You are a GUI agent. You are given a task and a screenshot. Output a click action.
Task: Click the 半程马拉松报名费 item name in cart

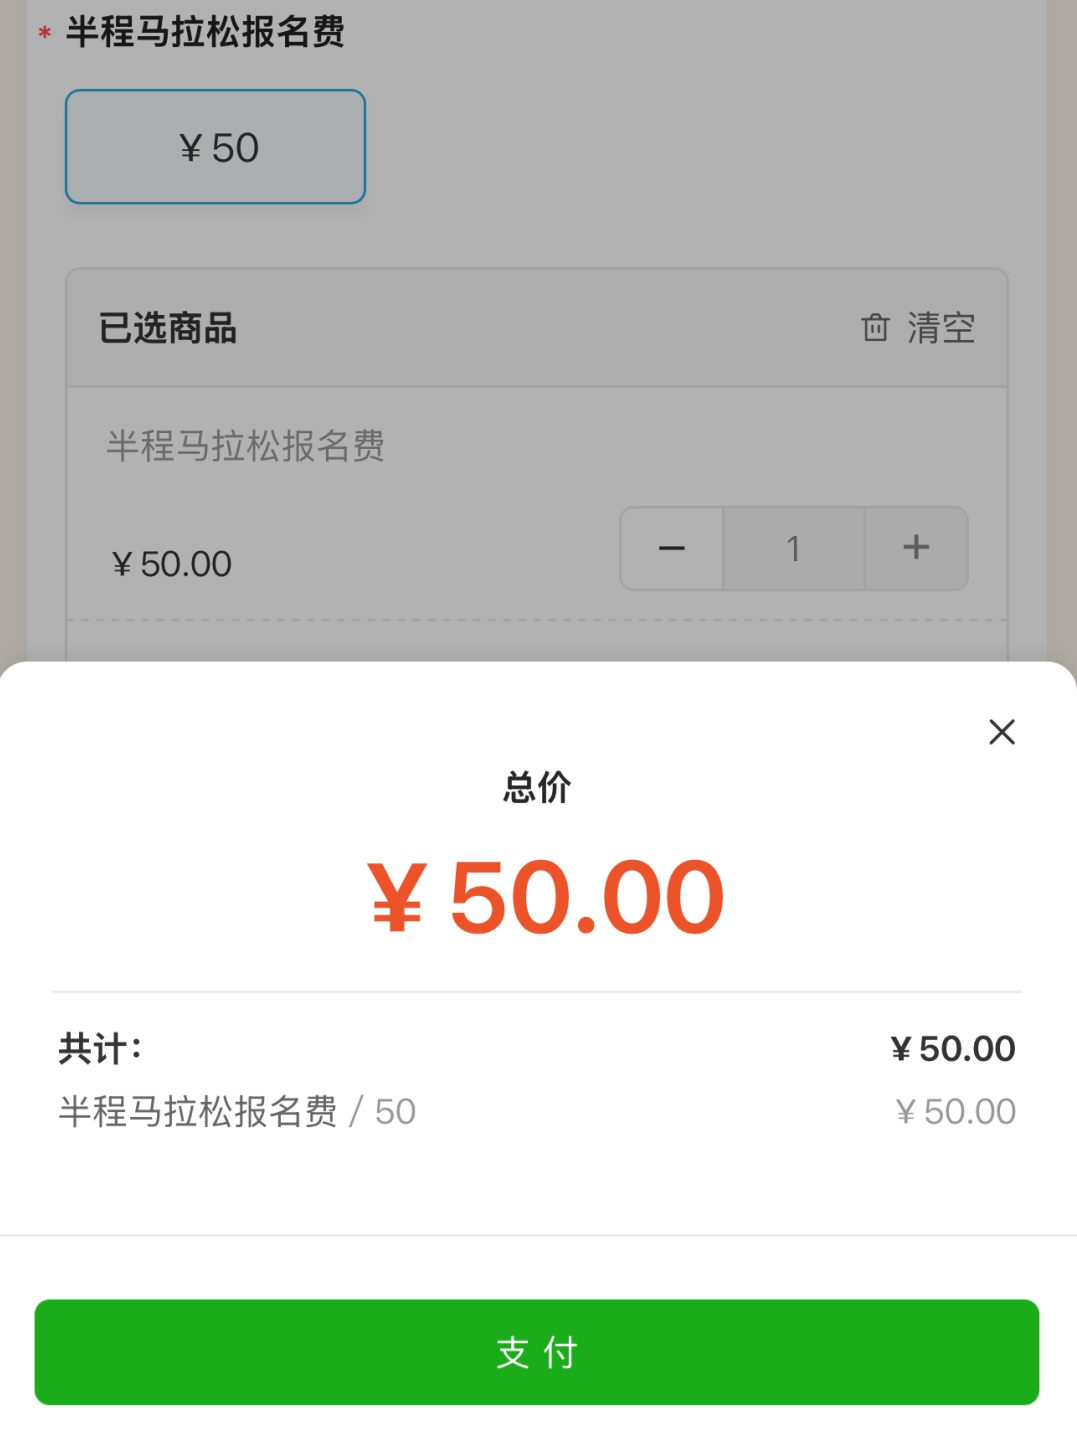click(245, 446)
